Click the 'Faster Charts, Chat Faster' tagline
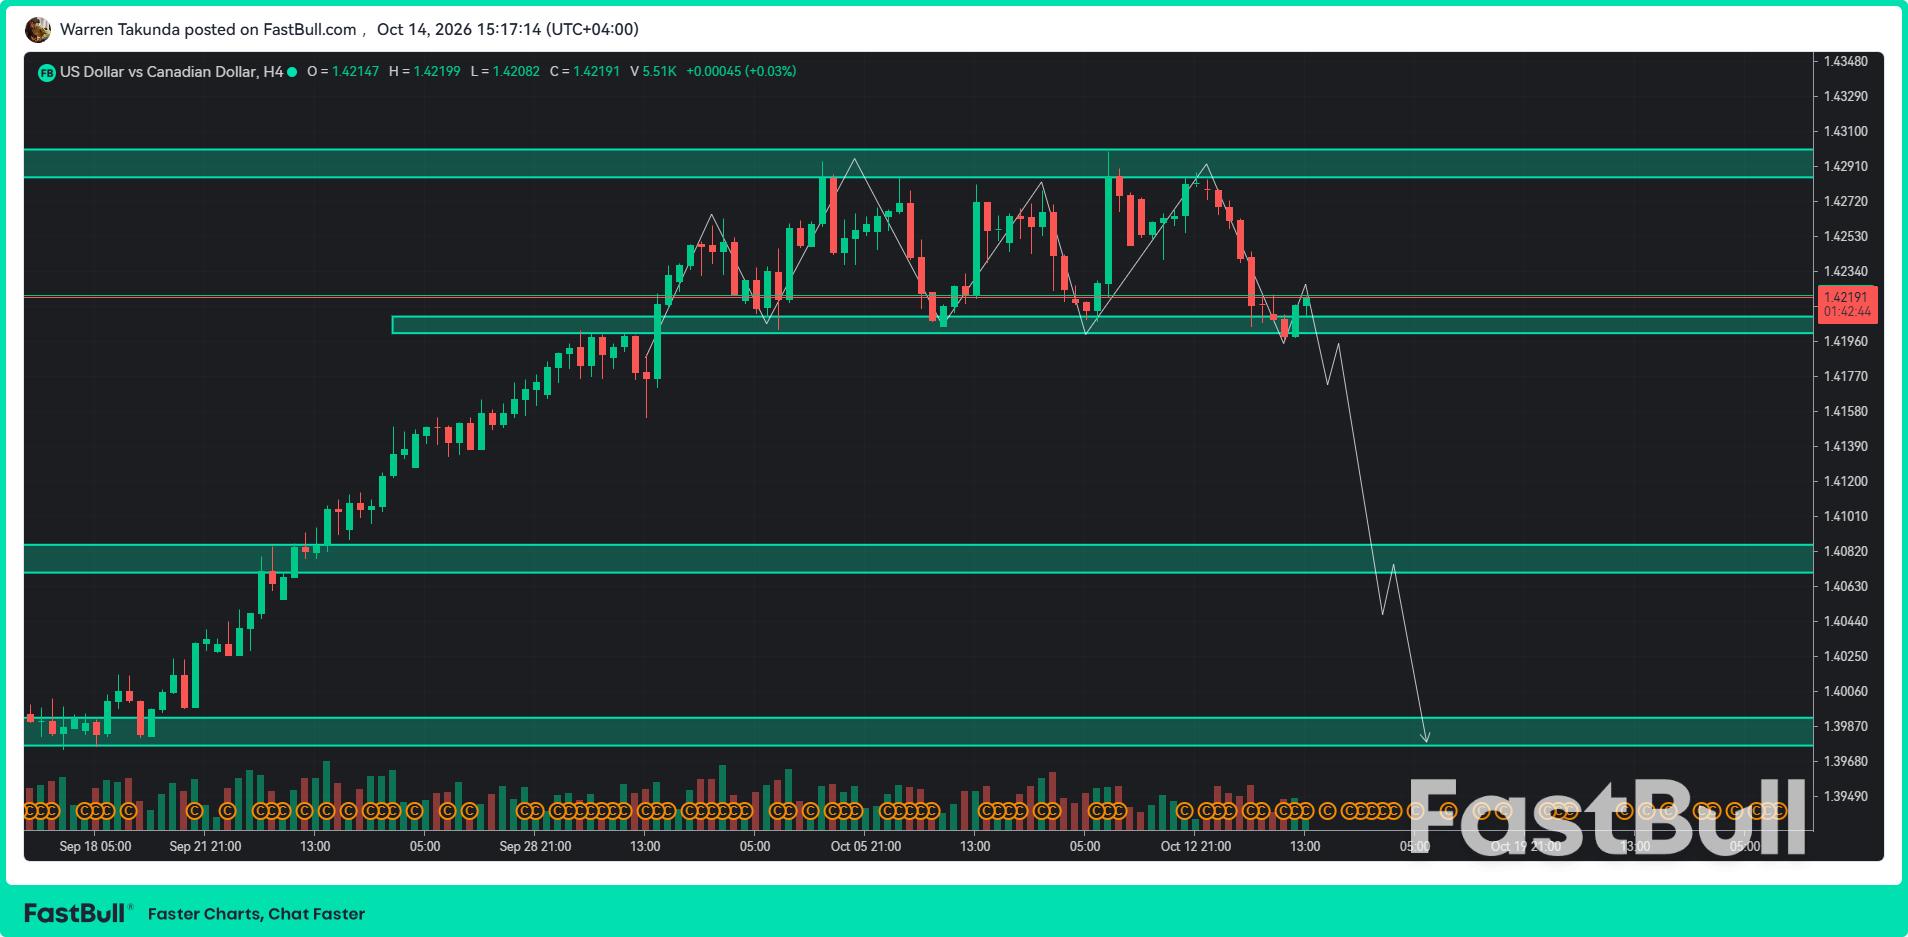The image size is (1908, 937). pos(256,914)
